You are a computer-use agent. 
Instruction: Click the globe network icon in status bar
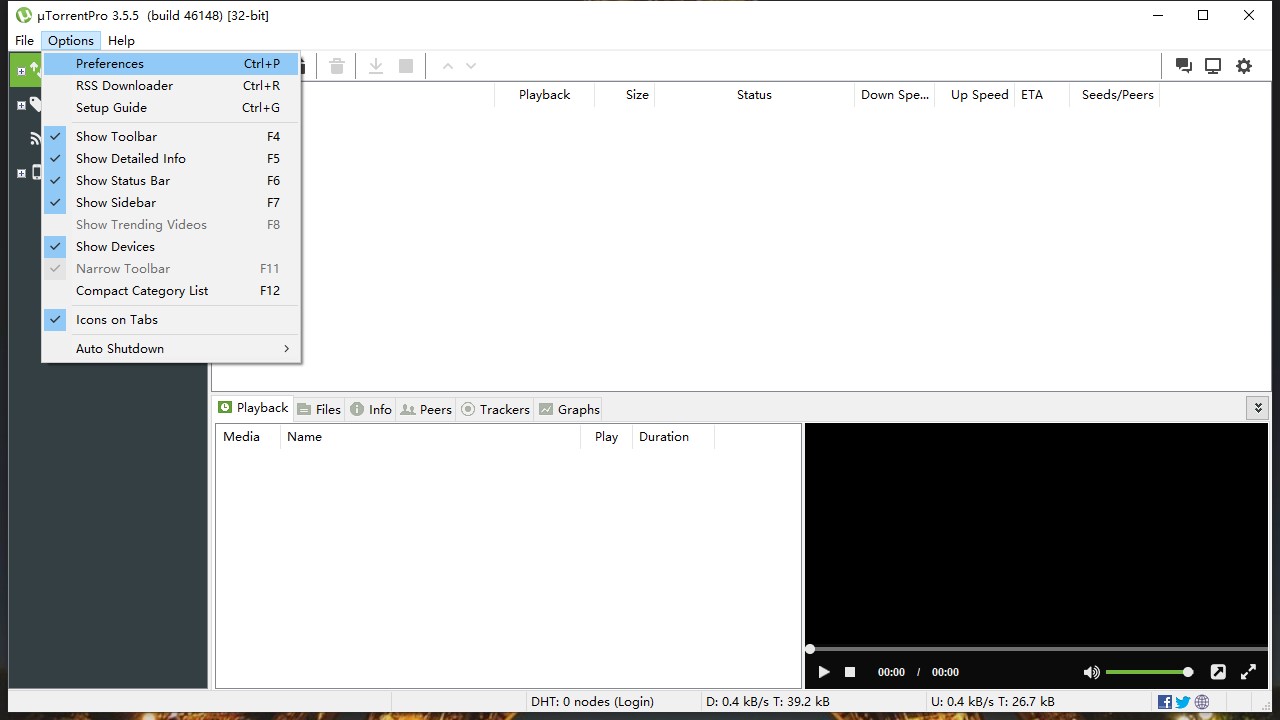pos(1202,702)
